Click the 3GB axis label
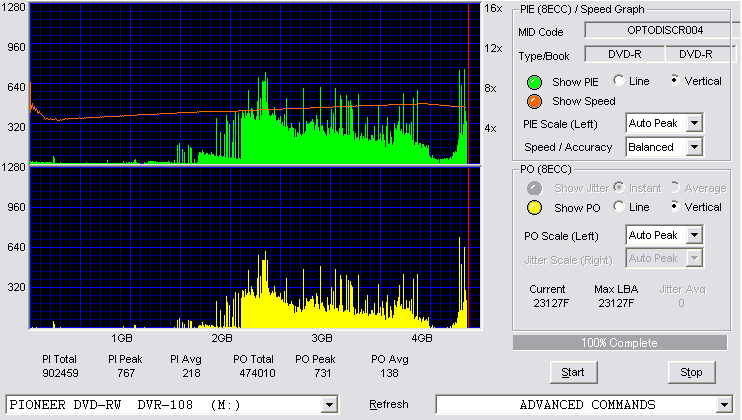 pos(321,338)
